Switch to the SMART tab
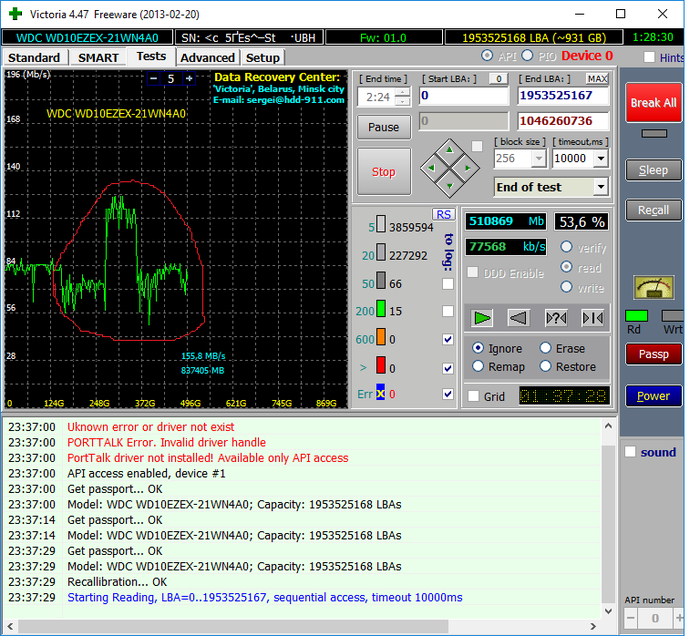Screen dimensions: 700x636 [98, 58]
